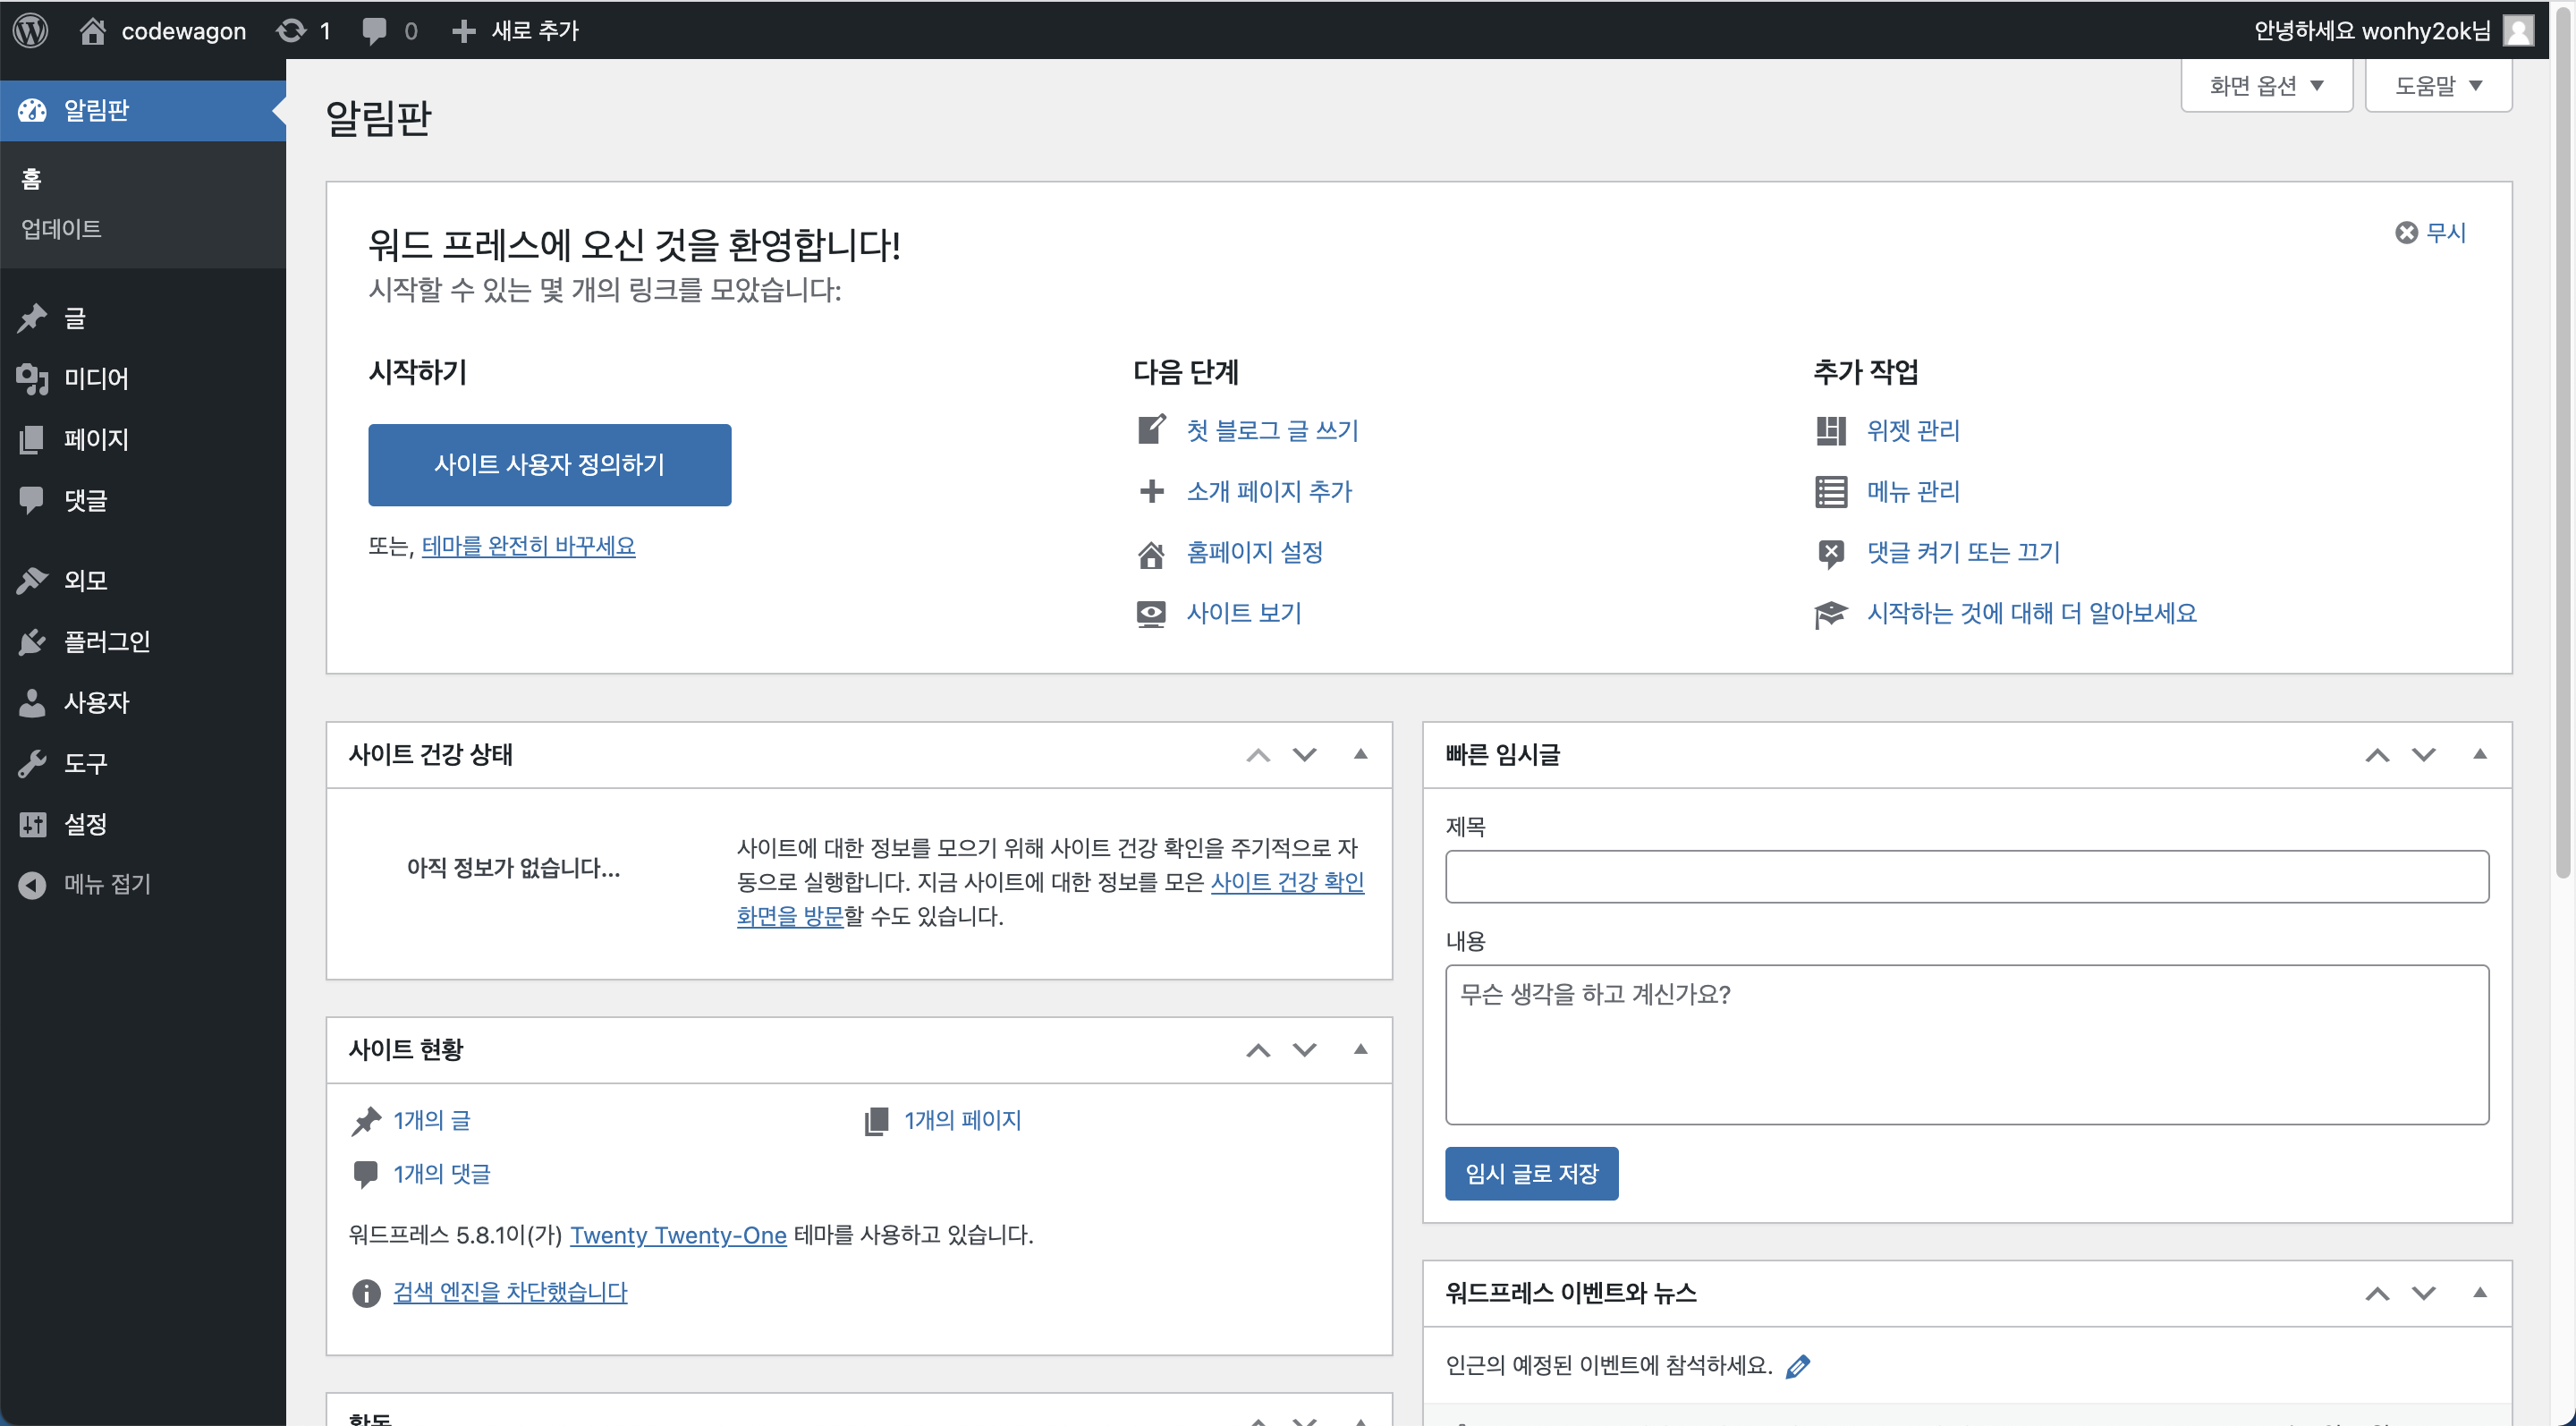2576x1426 pixels.
Task: Expand the 화면 옵션 dropdown
Action: [2266, 86]
